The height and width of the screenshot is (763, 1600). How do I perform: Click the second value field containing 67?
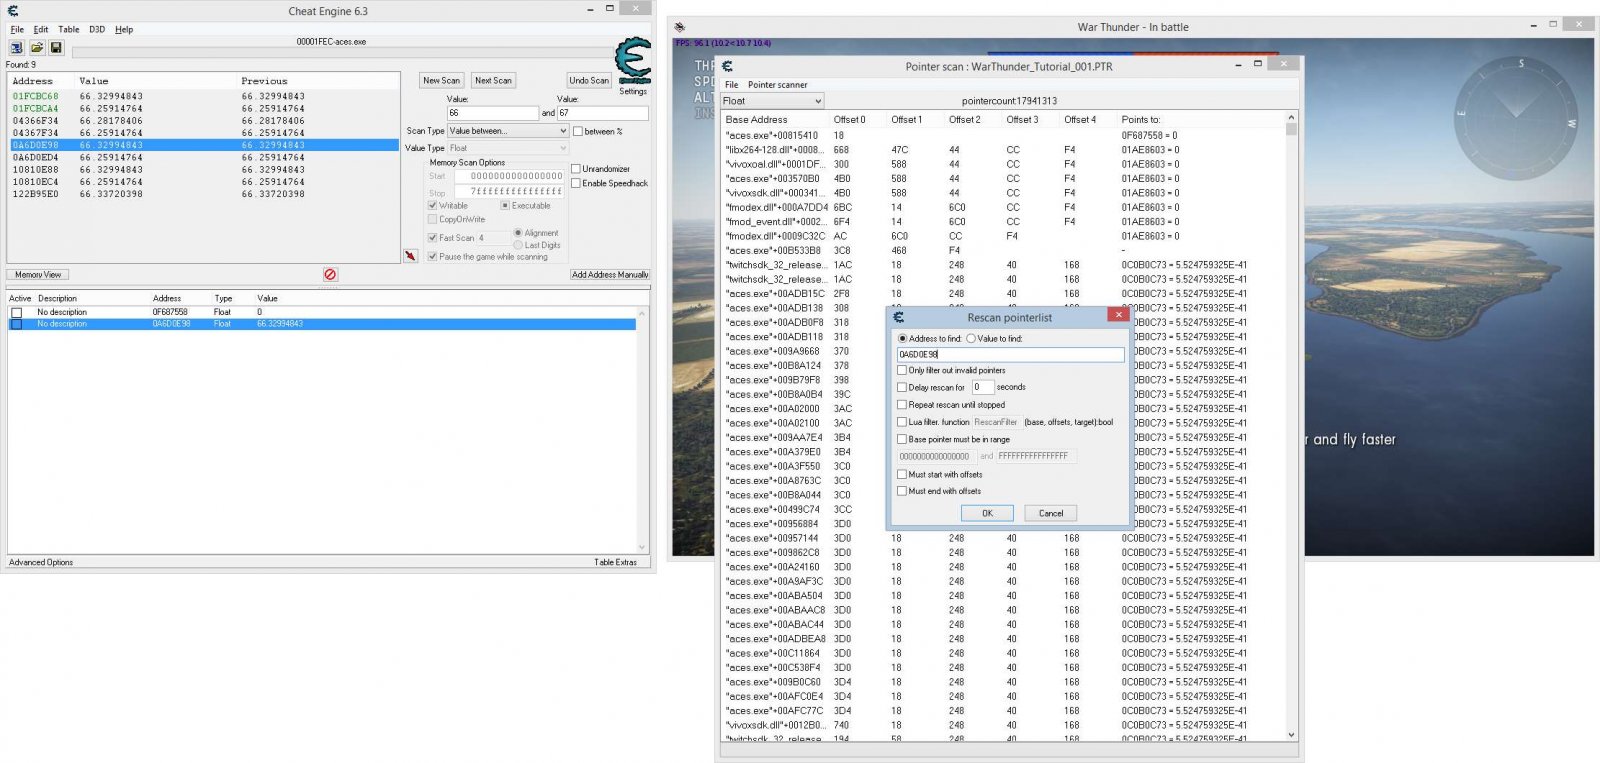(x=602, y=113)
